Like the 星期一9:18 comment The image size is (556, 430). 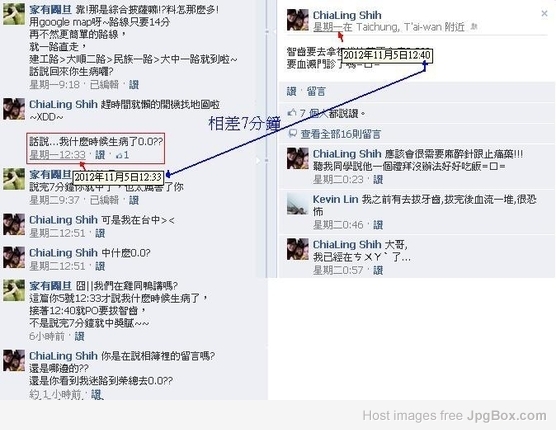pos(134,84)
